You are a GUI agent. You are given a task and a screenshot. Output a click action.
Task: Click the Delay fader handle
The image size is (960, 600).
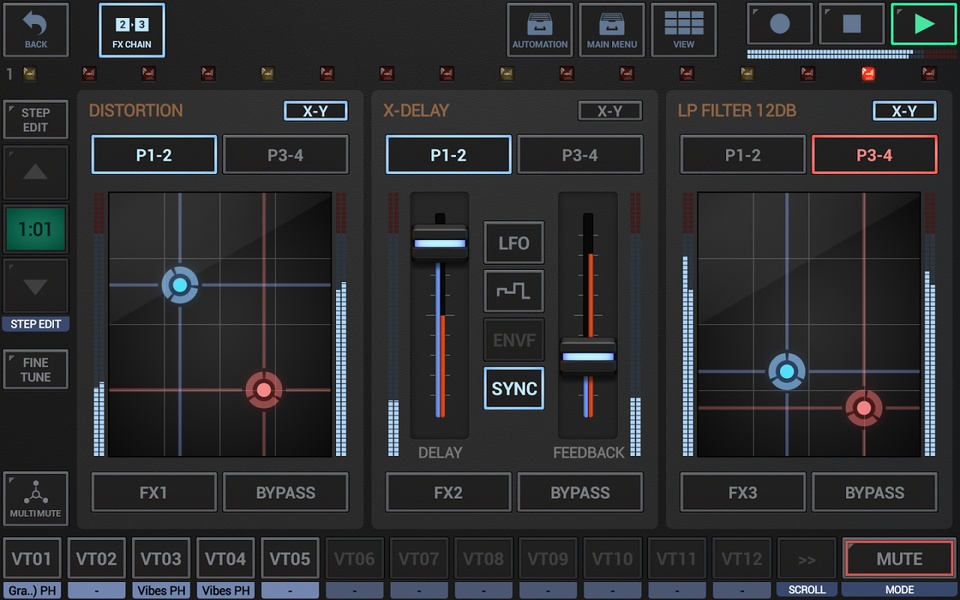click(x=440, y=243)
